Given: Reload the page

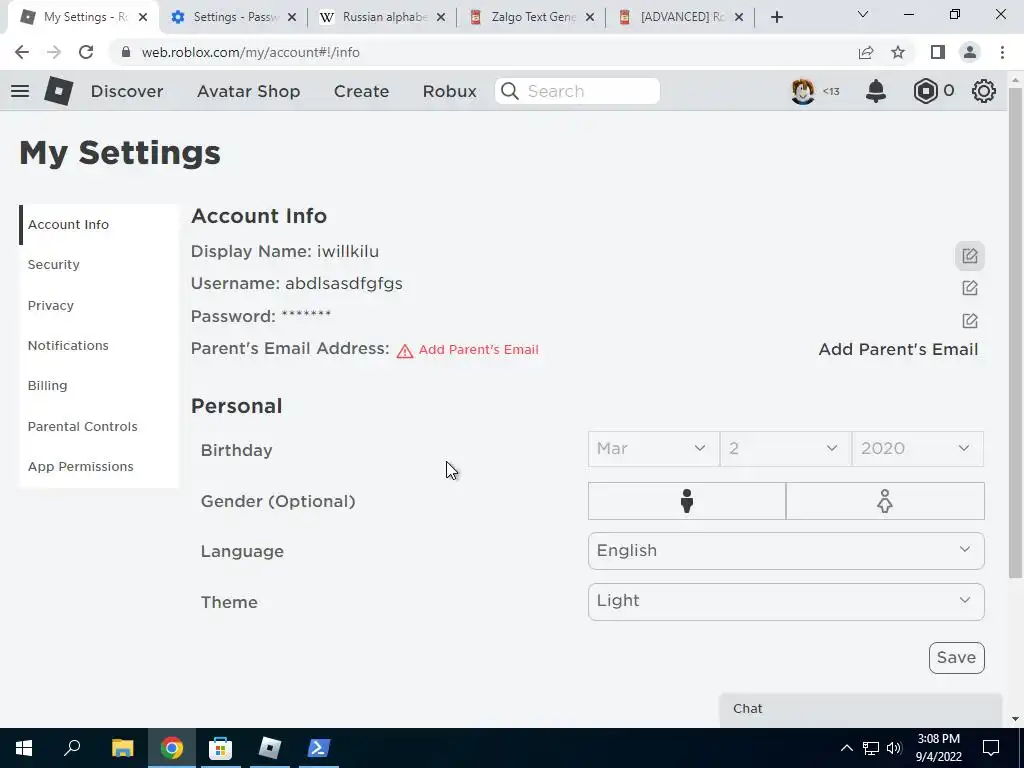Looking at the screenshot, I should [86, 52].
